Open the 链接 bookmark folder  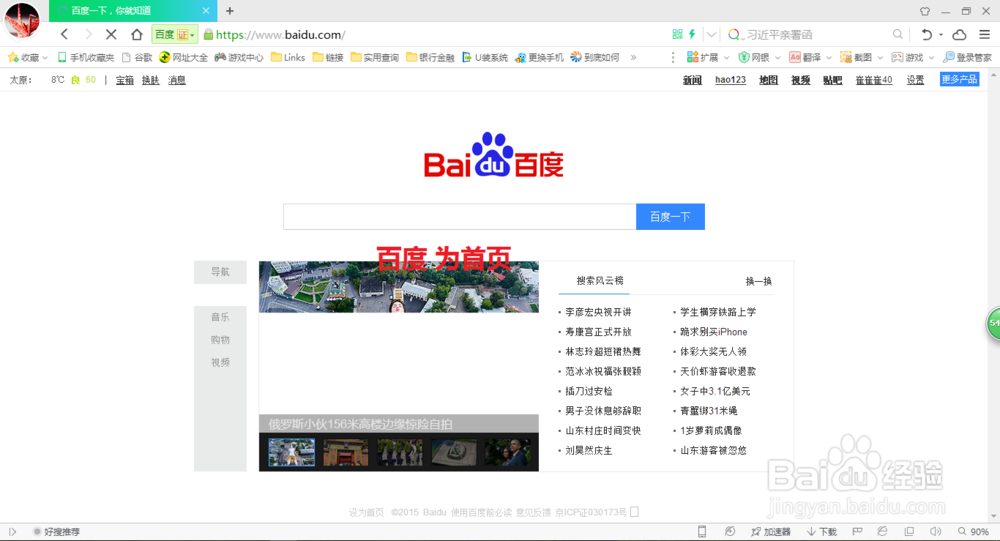point(328,57)
